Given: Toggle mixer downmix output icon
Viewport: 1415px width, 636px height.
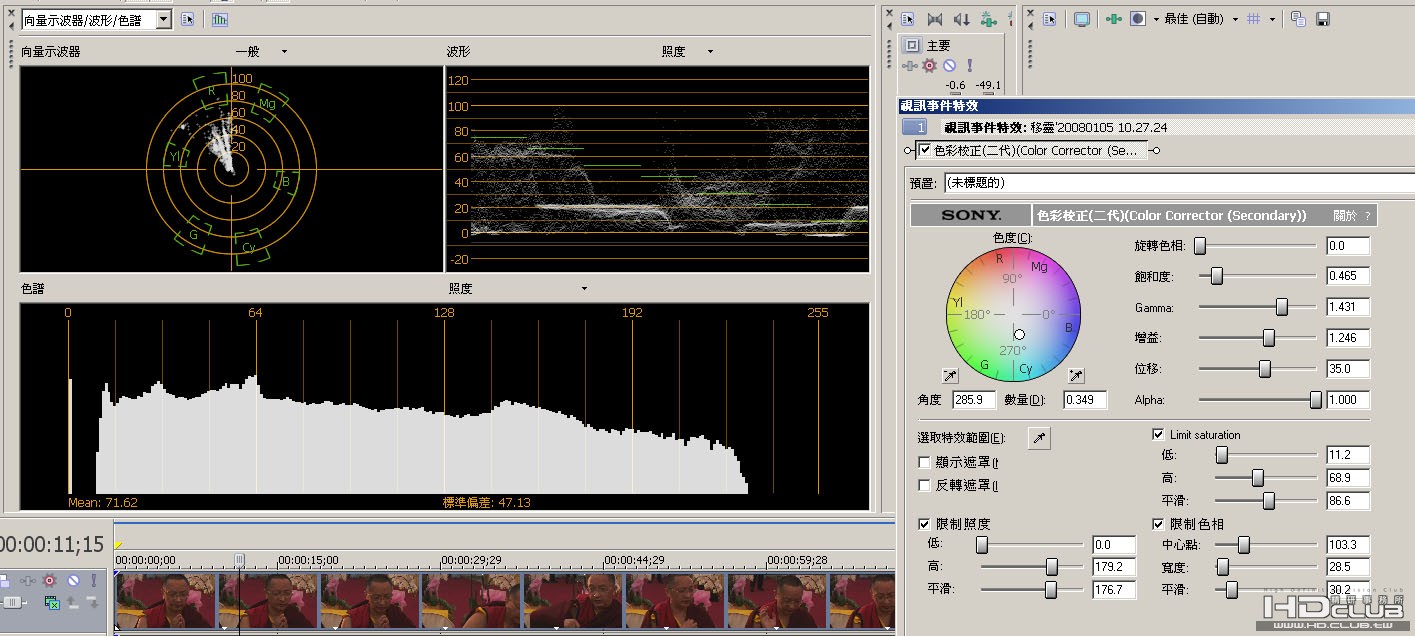Looking at the screenshot, I should [935, 19].
